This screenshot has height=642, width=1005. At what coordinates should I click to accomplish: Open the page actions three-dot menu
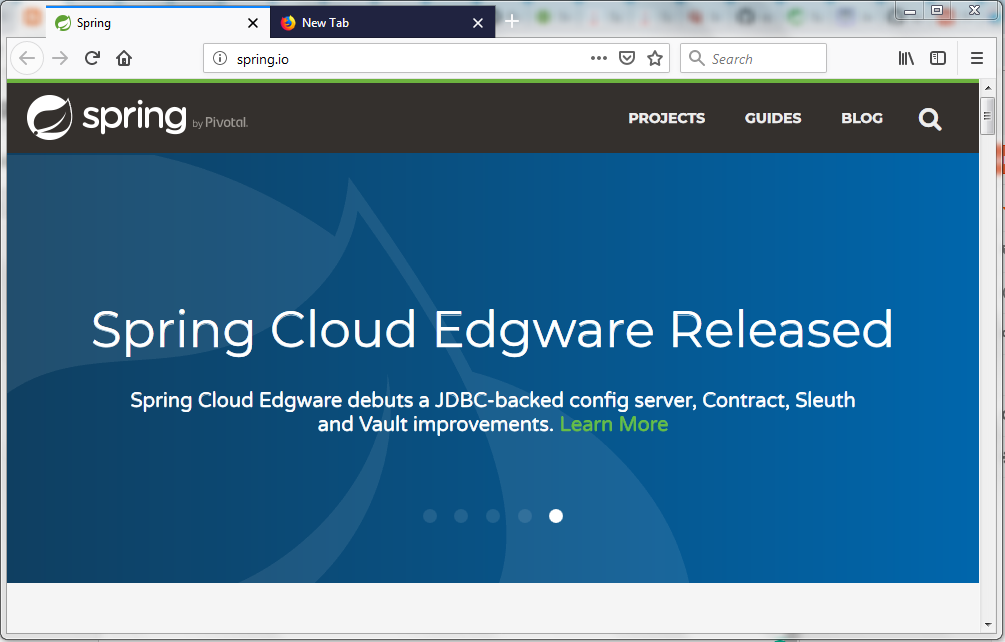[x=599, y=58]
